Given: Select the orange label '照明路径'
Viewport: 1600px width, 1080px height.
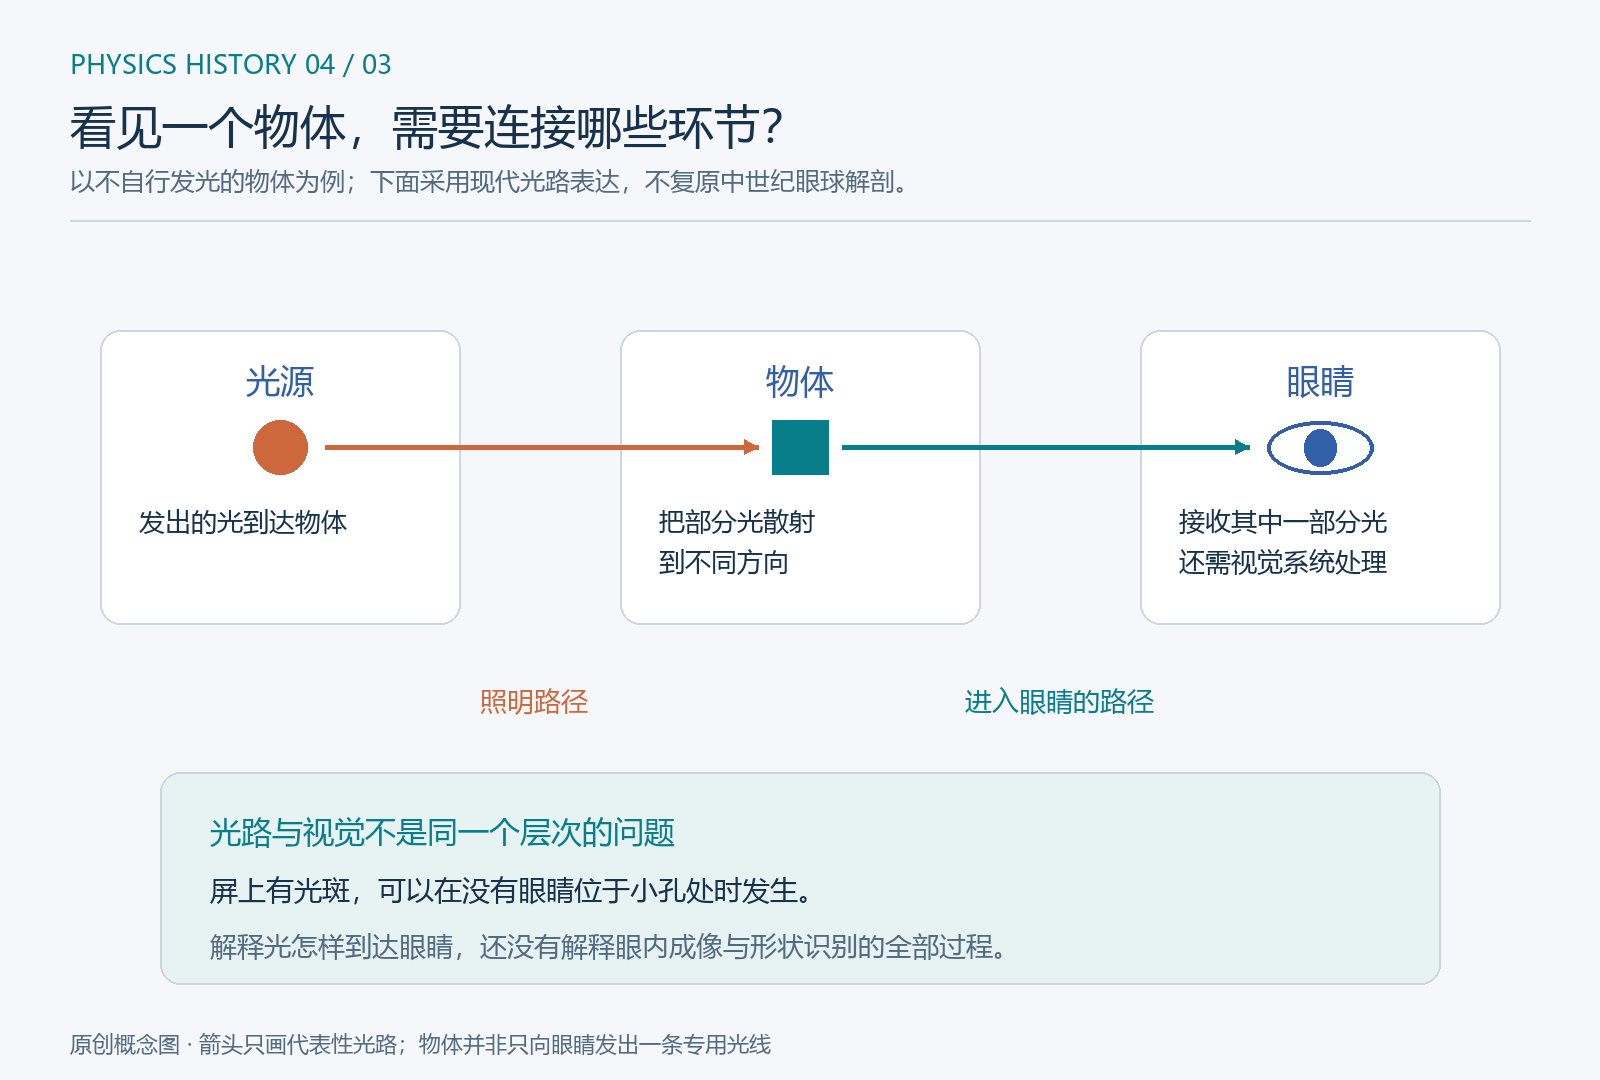Looking at the screenshot, I should (x=534, y=702).
